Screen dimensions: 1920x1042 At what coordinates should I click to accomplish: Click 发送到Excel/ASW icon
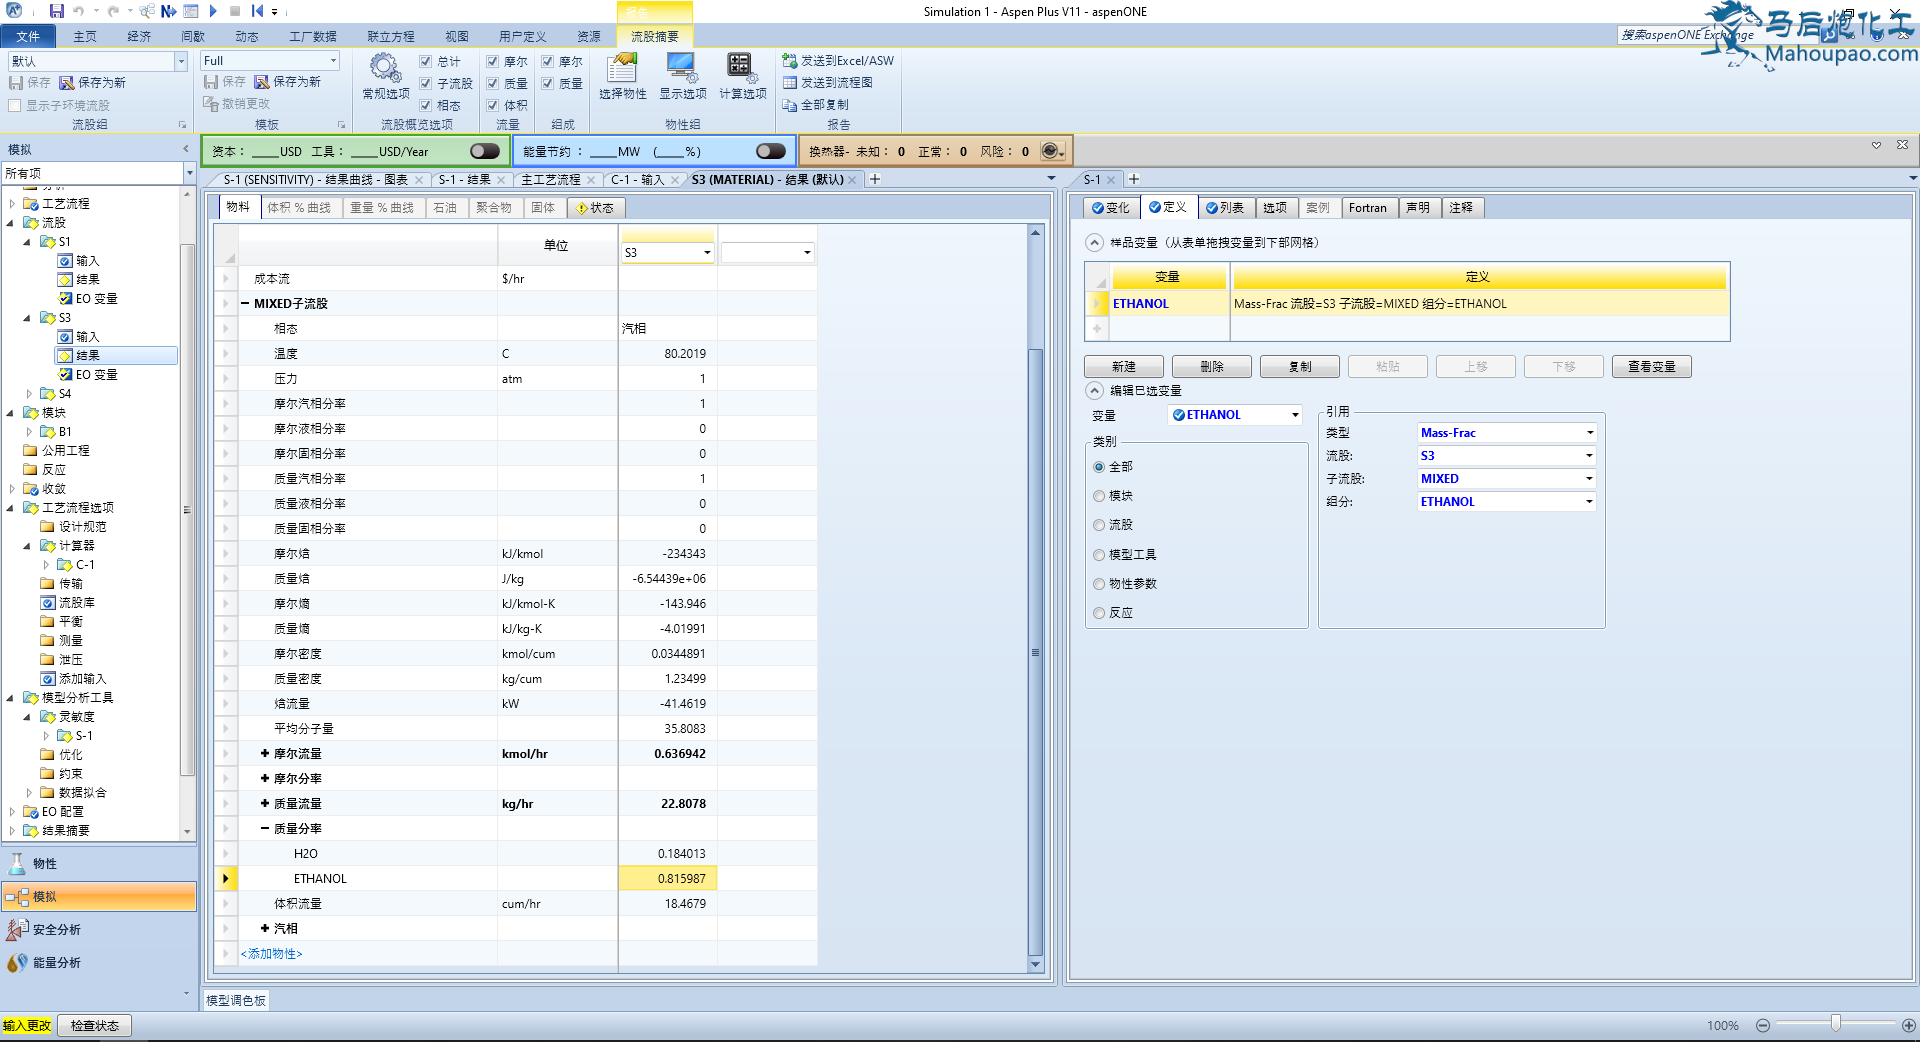(790, 61)
